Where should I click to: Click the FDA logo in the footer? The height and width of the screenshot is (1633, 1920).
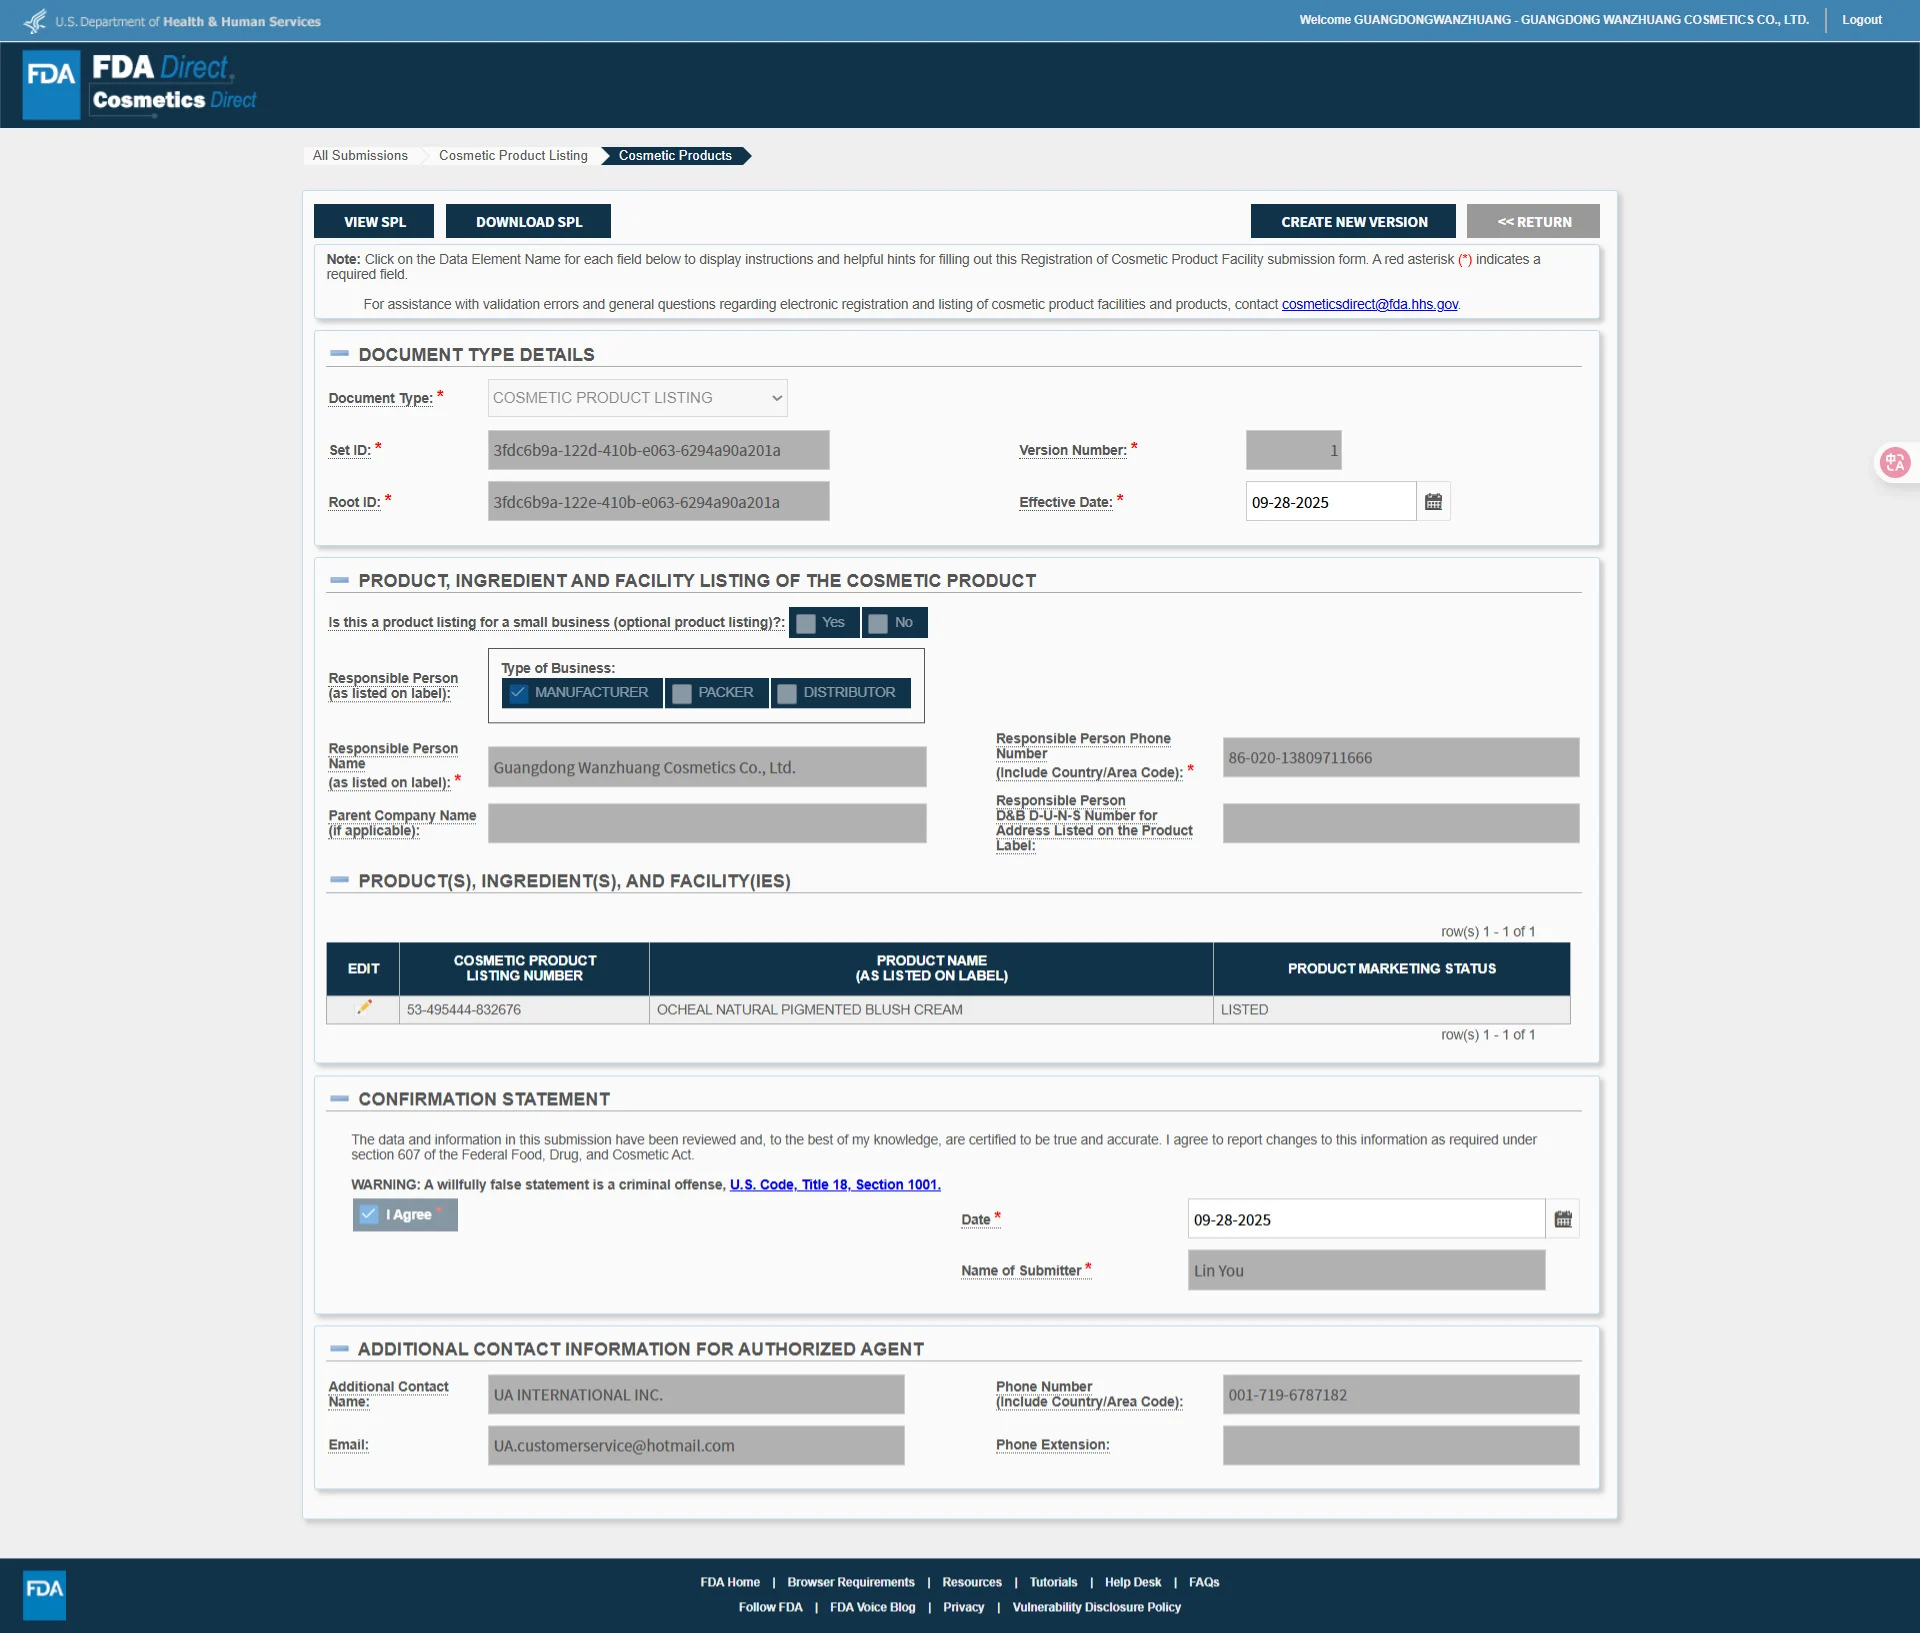pyautogui.click(x=44, y=1595)
